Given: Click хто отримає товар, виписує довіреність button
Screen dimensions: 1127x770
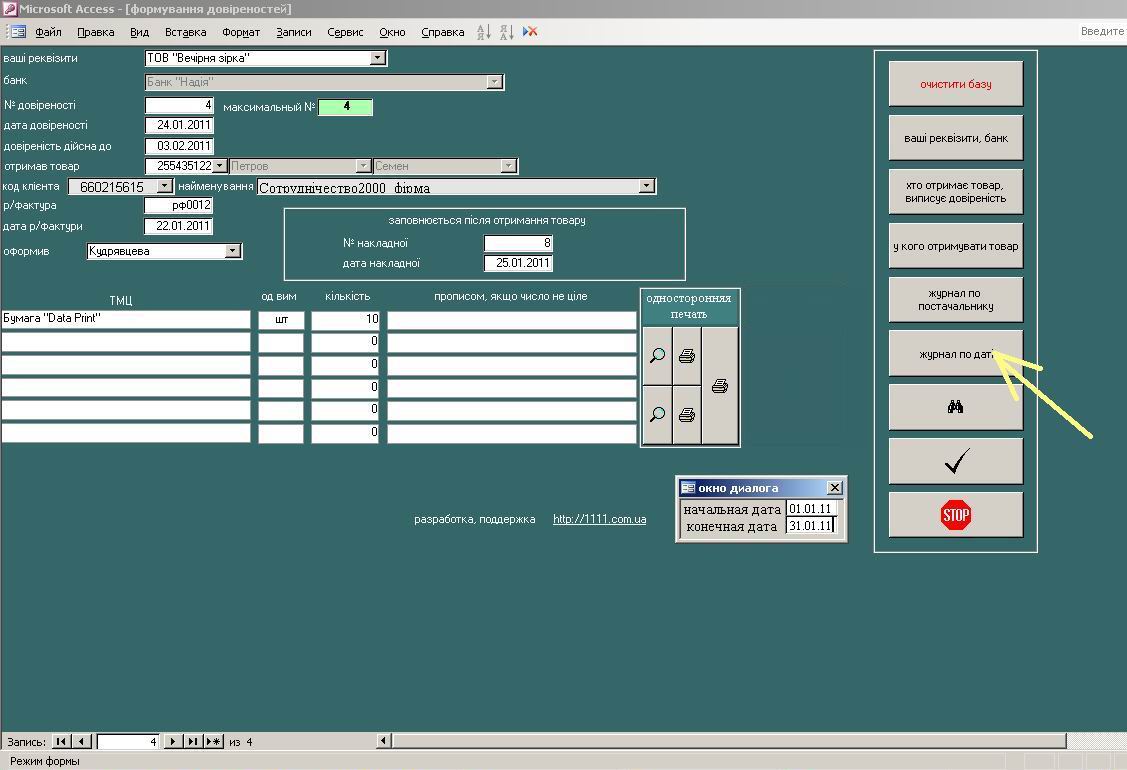Looking at the screenshot, I should pyautogui.click(x=955, y=192).
